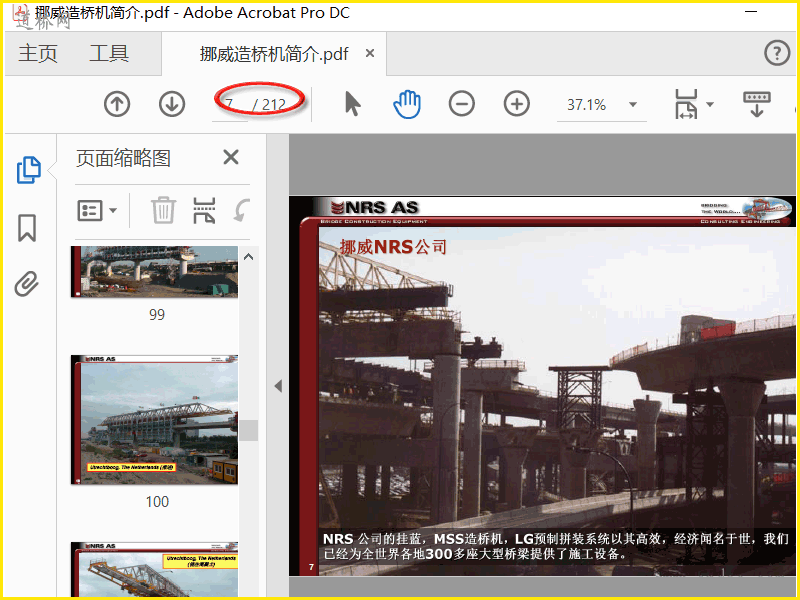The image size is (800, 600).
Task: Select page 100 thumbnail
Action: click(154, 419)
